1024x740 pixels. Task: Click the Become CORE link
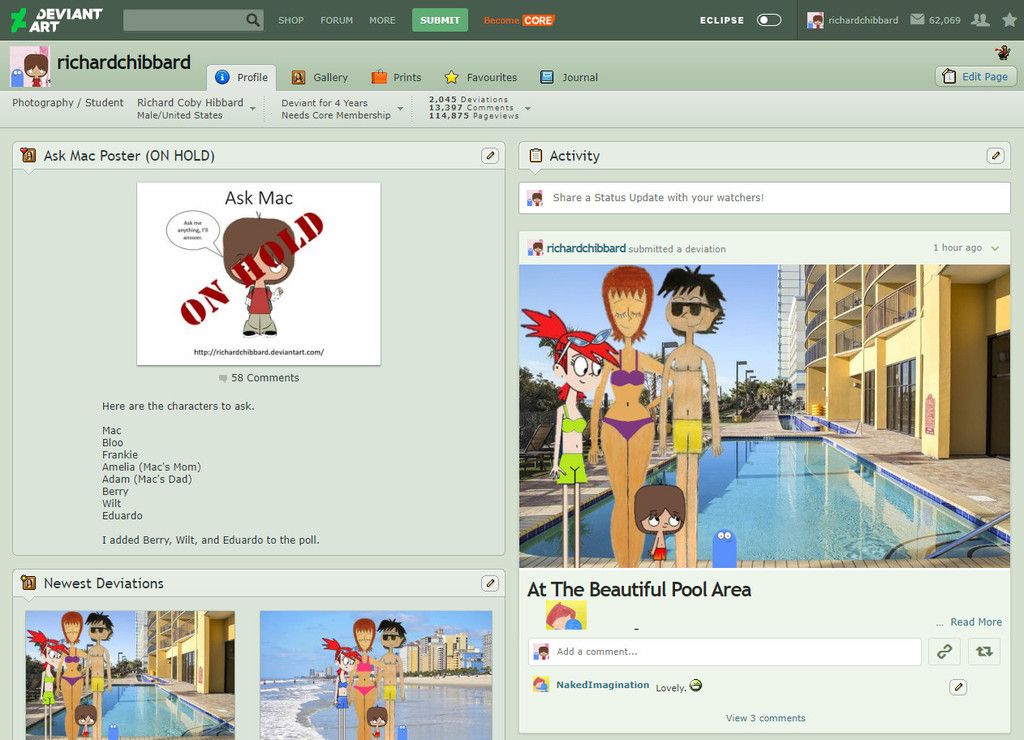click(x=519, y=20)
